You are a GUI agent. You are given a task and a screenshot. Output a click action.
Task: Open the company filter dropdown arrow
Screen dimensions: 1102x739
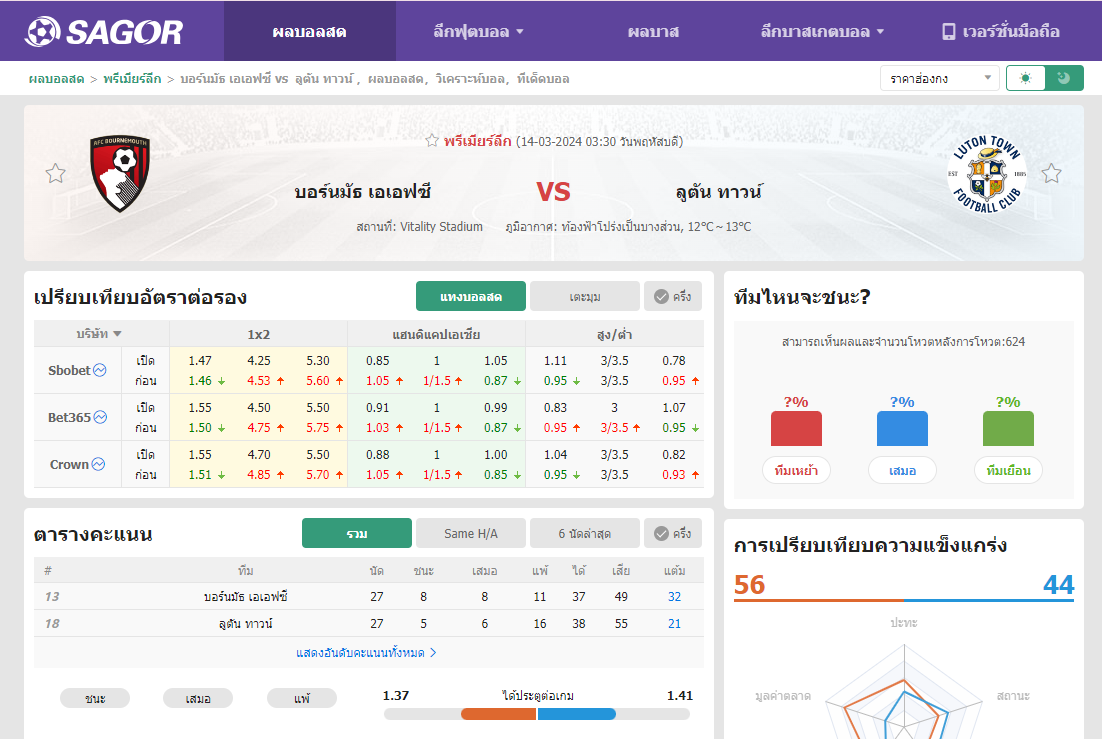pos(117,334)
